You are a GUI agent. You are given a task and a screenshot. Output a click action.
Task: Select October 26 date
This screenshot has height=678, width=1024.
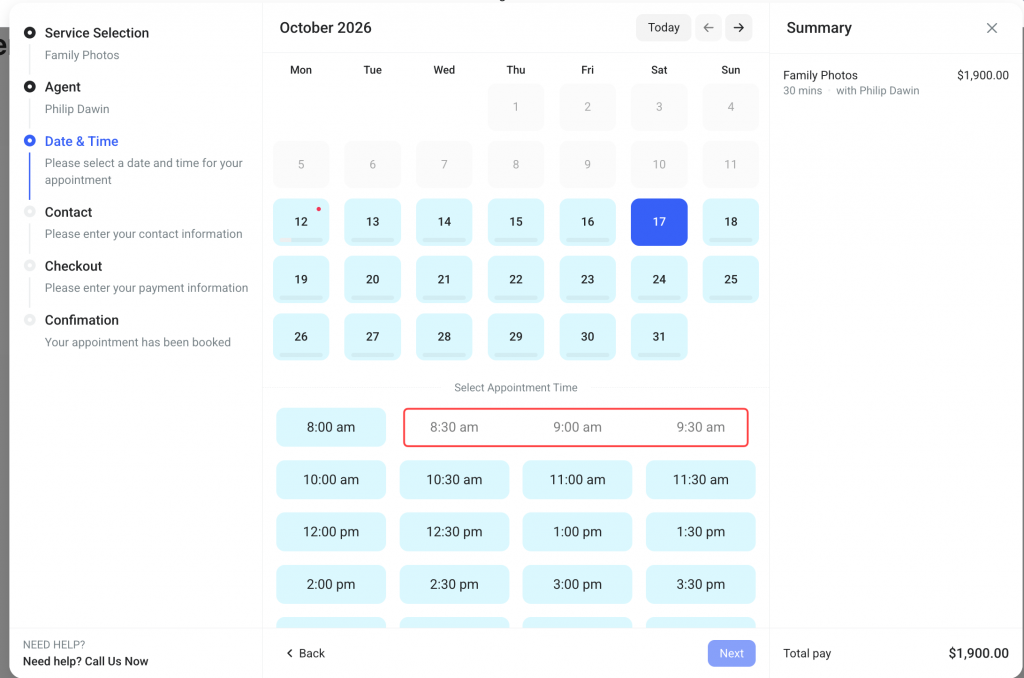pyautogui.click(x=301, y=337)
